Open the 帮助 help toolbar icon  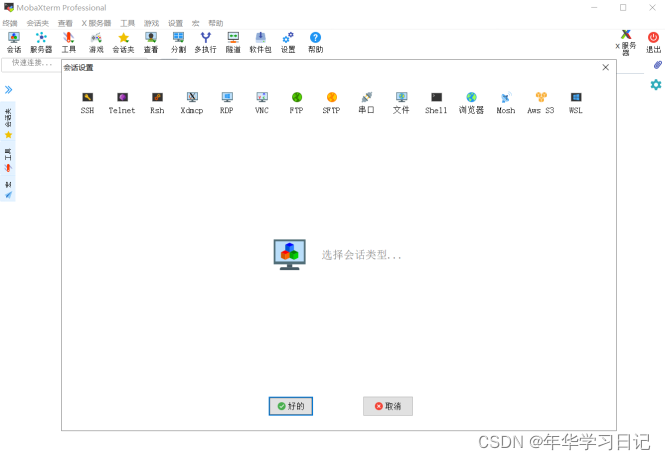[x=316, y=42]
